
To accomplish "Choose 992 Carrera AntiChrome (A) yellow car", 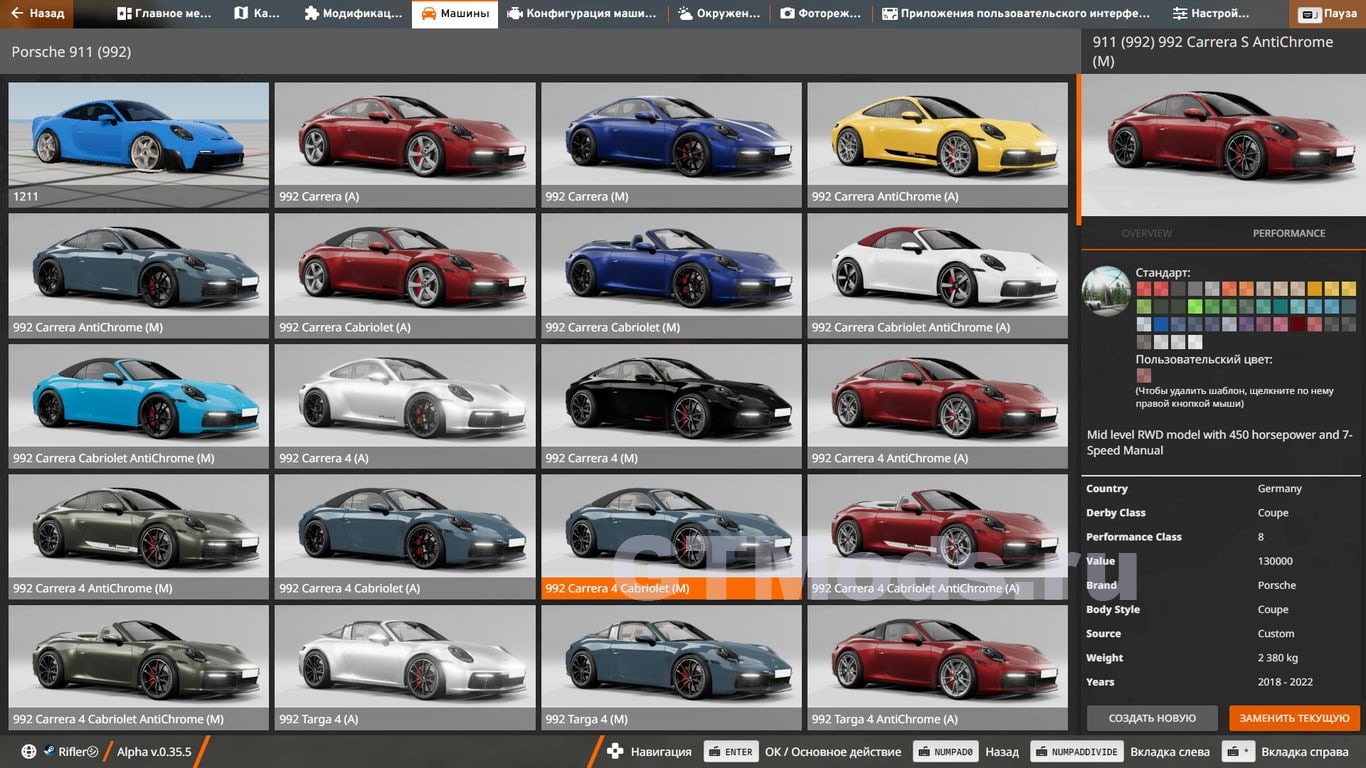I will pyautogui.click(x=938, y=144).
